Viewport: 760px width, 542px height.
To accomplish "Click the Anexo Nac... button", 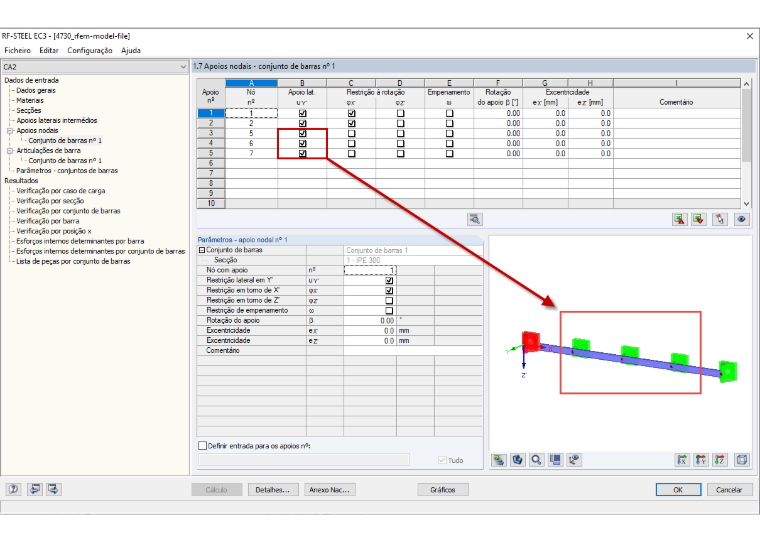I will (330, 490).
